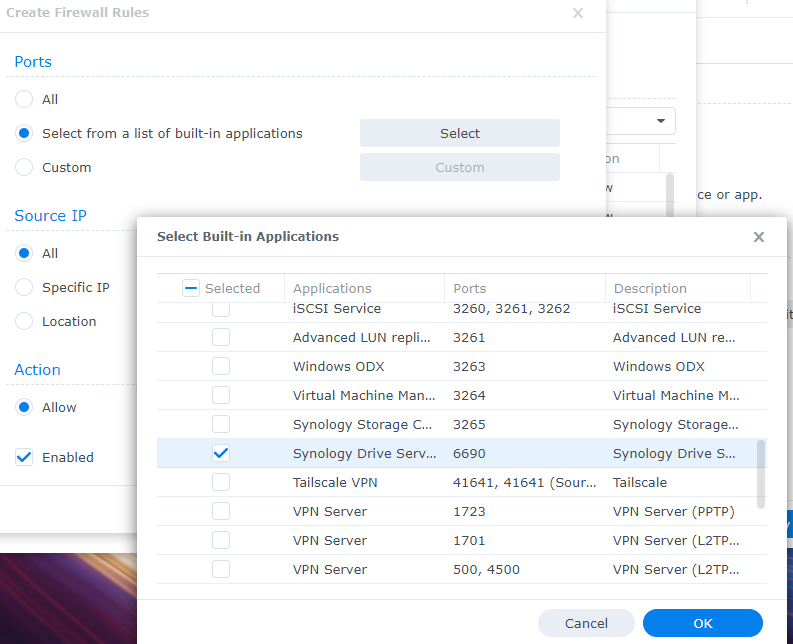Screen dimensions: 793x644
Task: Click Cancel in the applications dialog
Action: [586, 623]
